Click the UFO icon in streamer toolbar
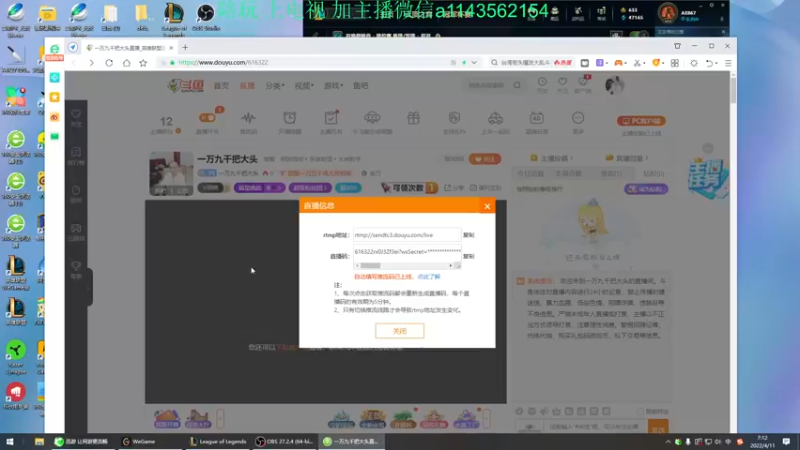The width and height of the screenshot is (800, 450). (x=372, y=118)
